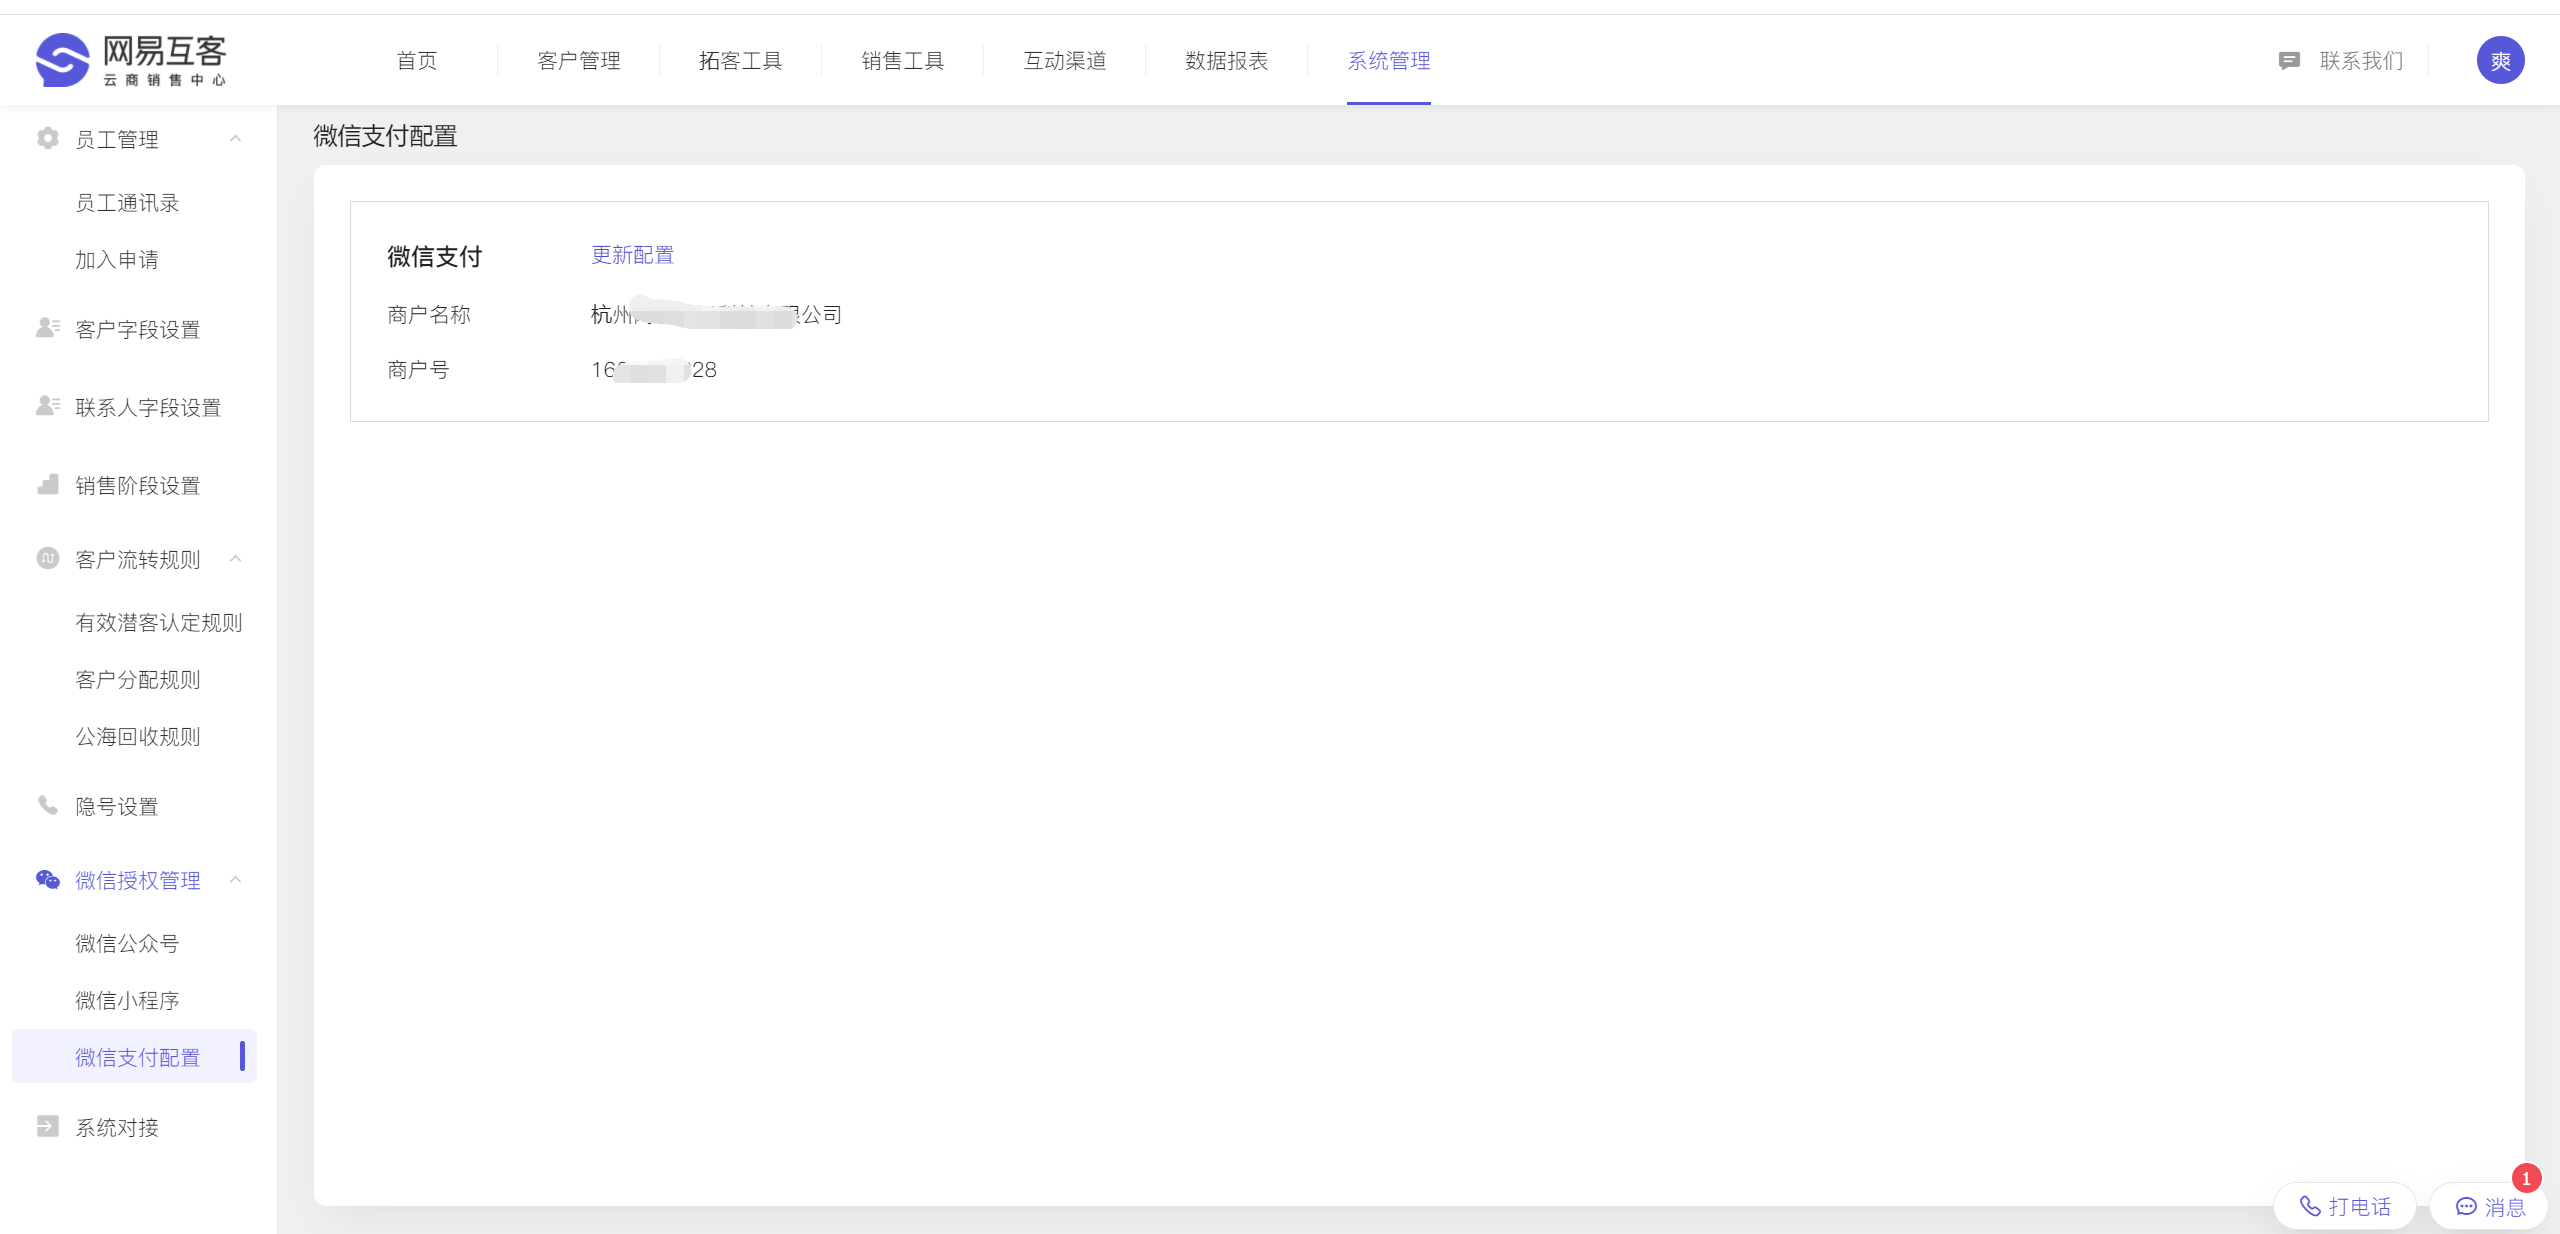Open 销售阶段设置 in sidebar

pos(138,486)
